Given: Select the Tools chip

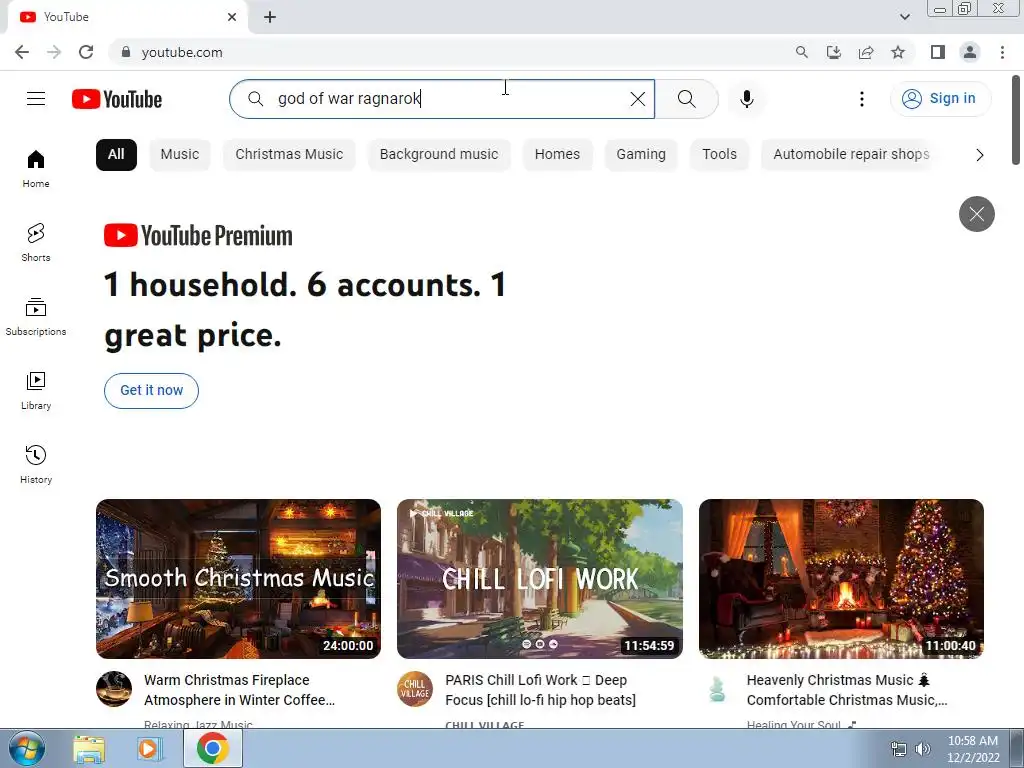Looking at the screenshot, I should (719, 155).
